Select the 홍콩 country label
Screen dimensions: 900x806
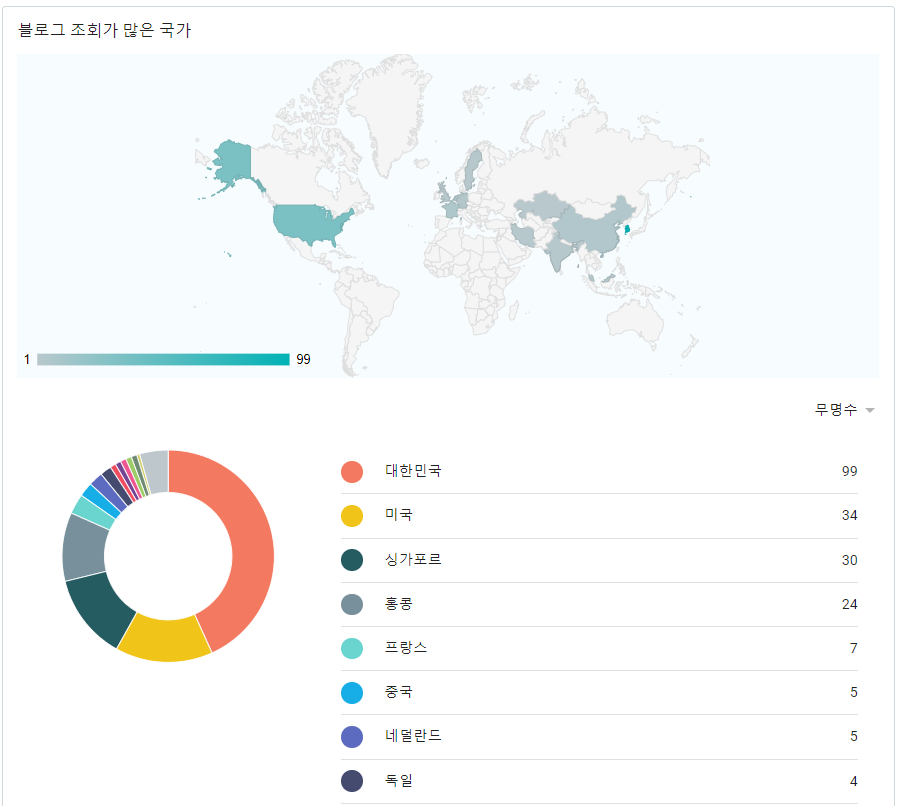pyautogui.click(x=399, y=603)
